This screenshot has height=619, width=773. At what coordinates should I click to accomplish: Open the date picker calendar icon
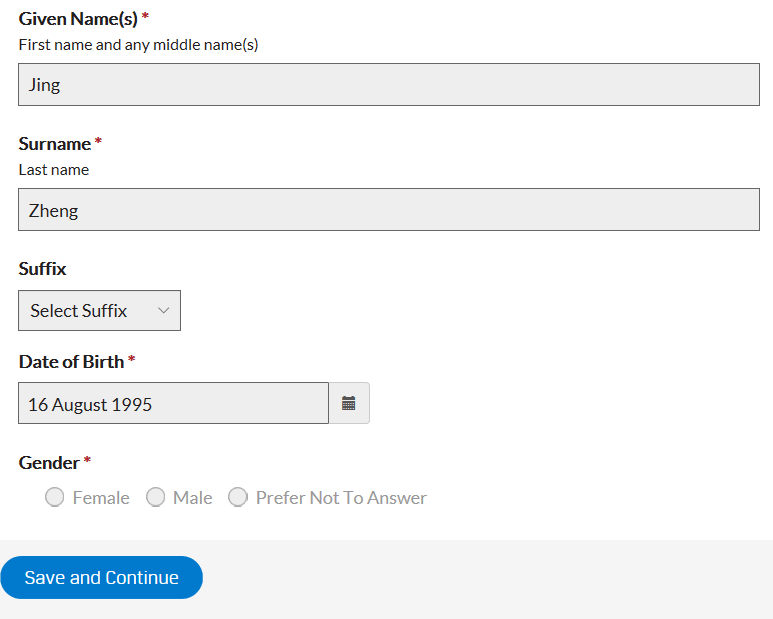[349, 403]
